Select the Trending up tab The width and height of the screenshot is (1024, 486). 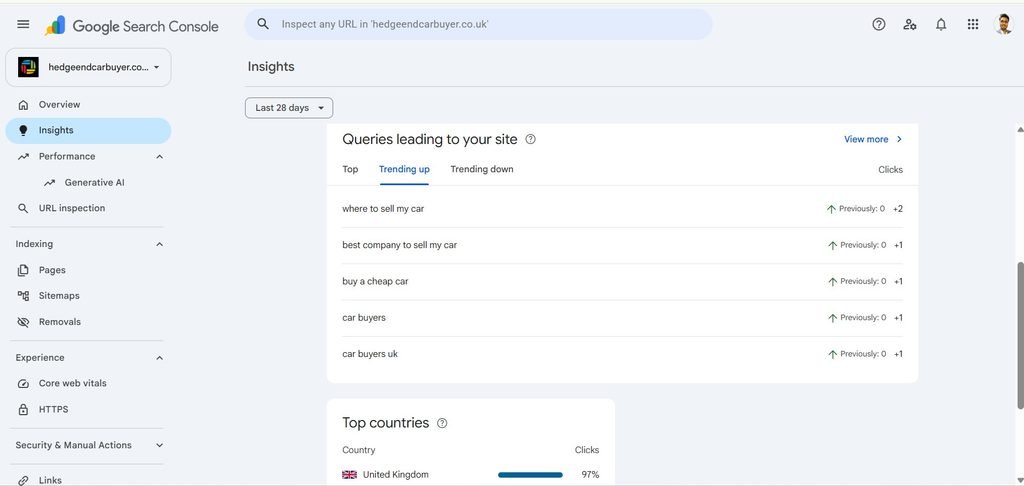click(404, 169)
